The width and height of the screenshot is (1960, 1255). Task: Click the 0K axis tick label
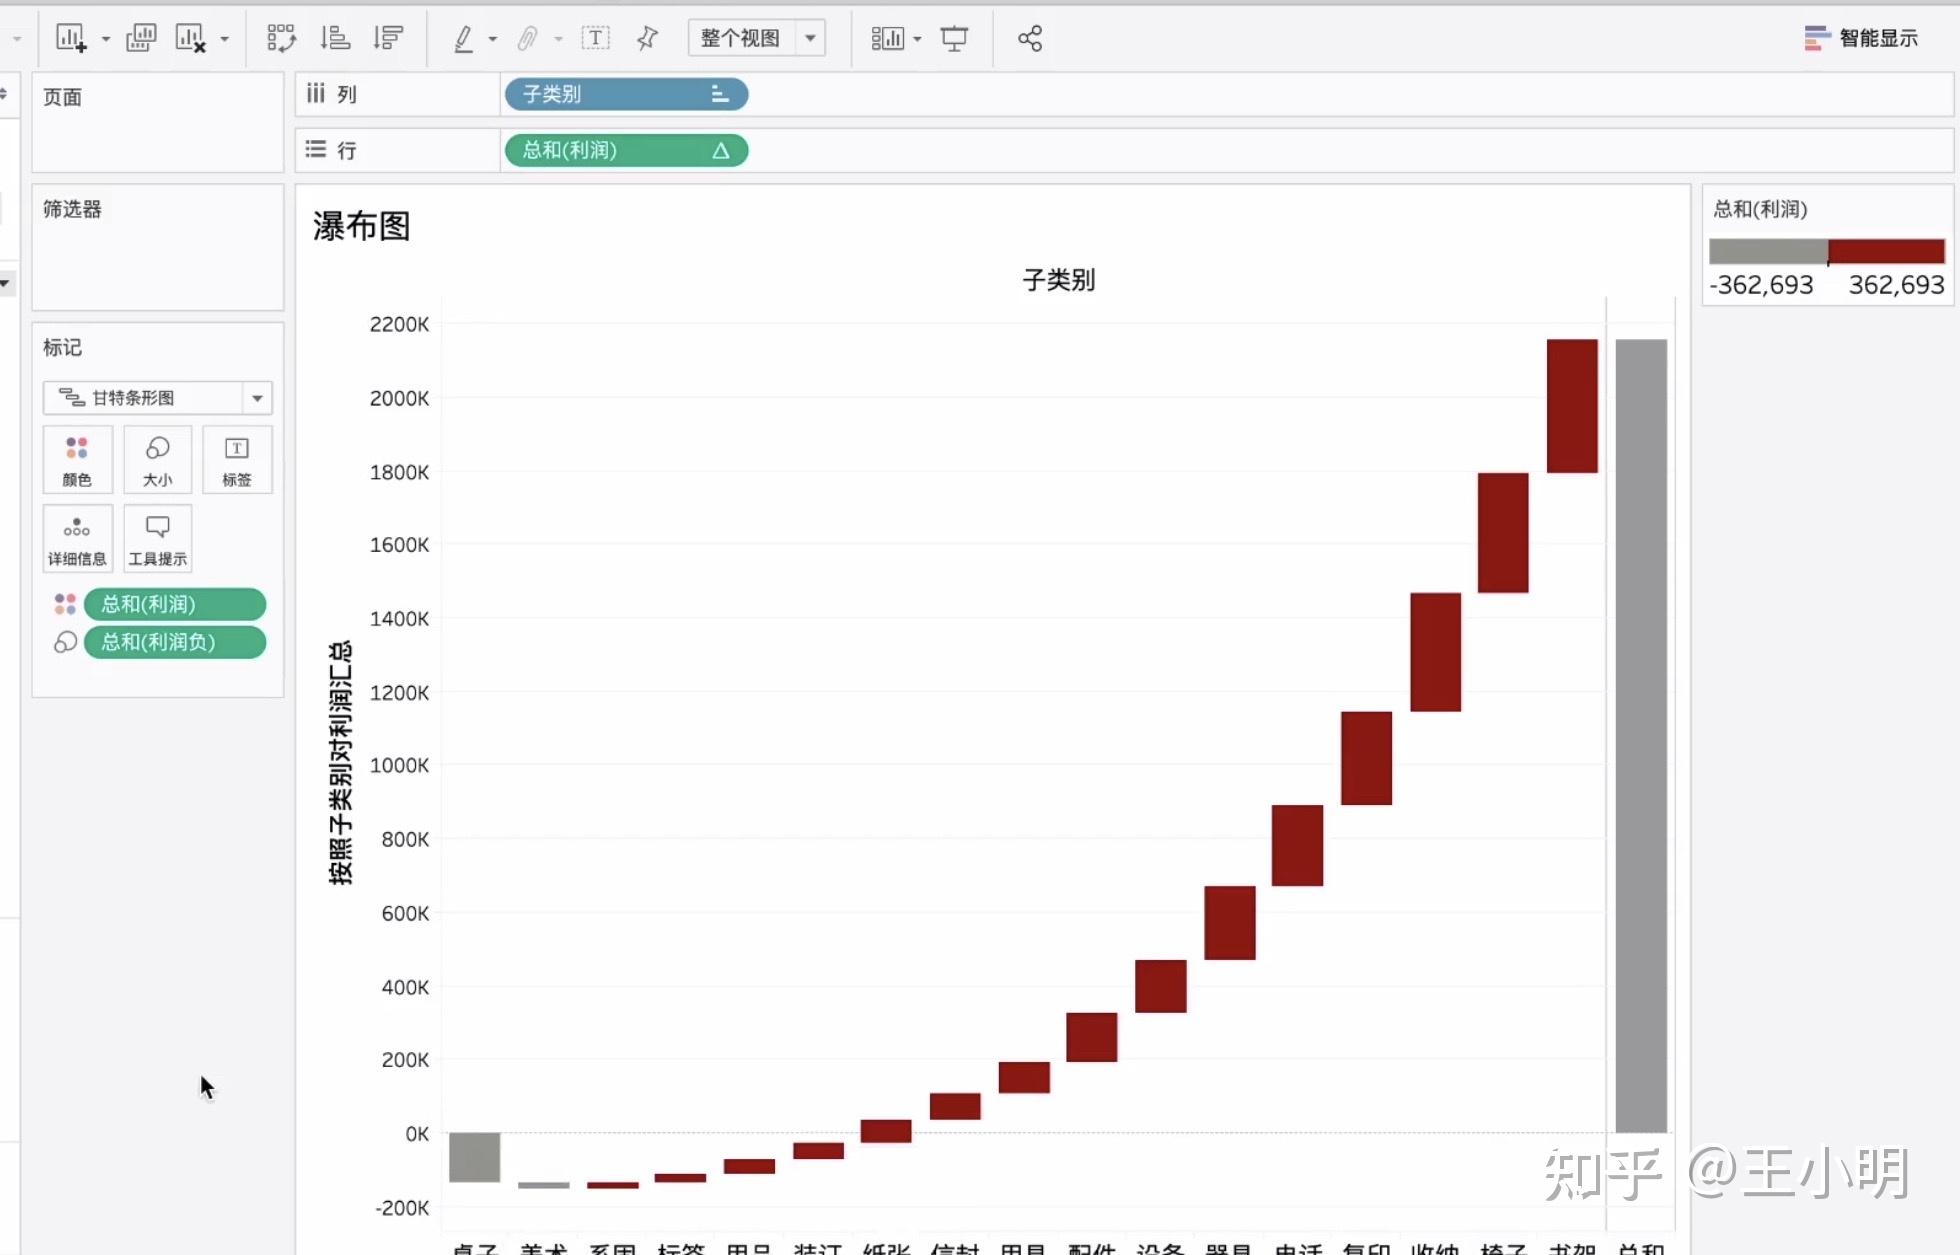click(x=417, y=1134)
